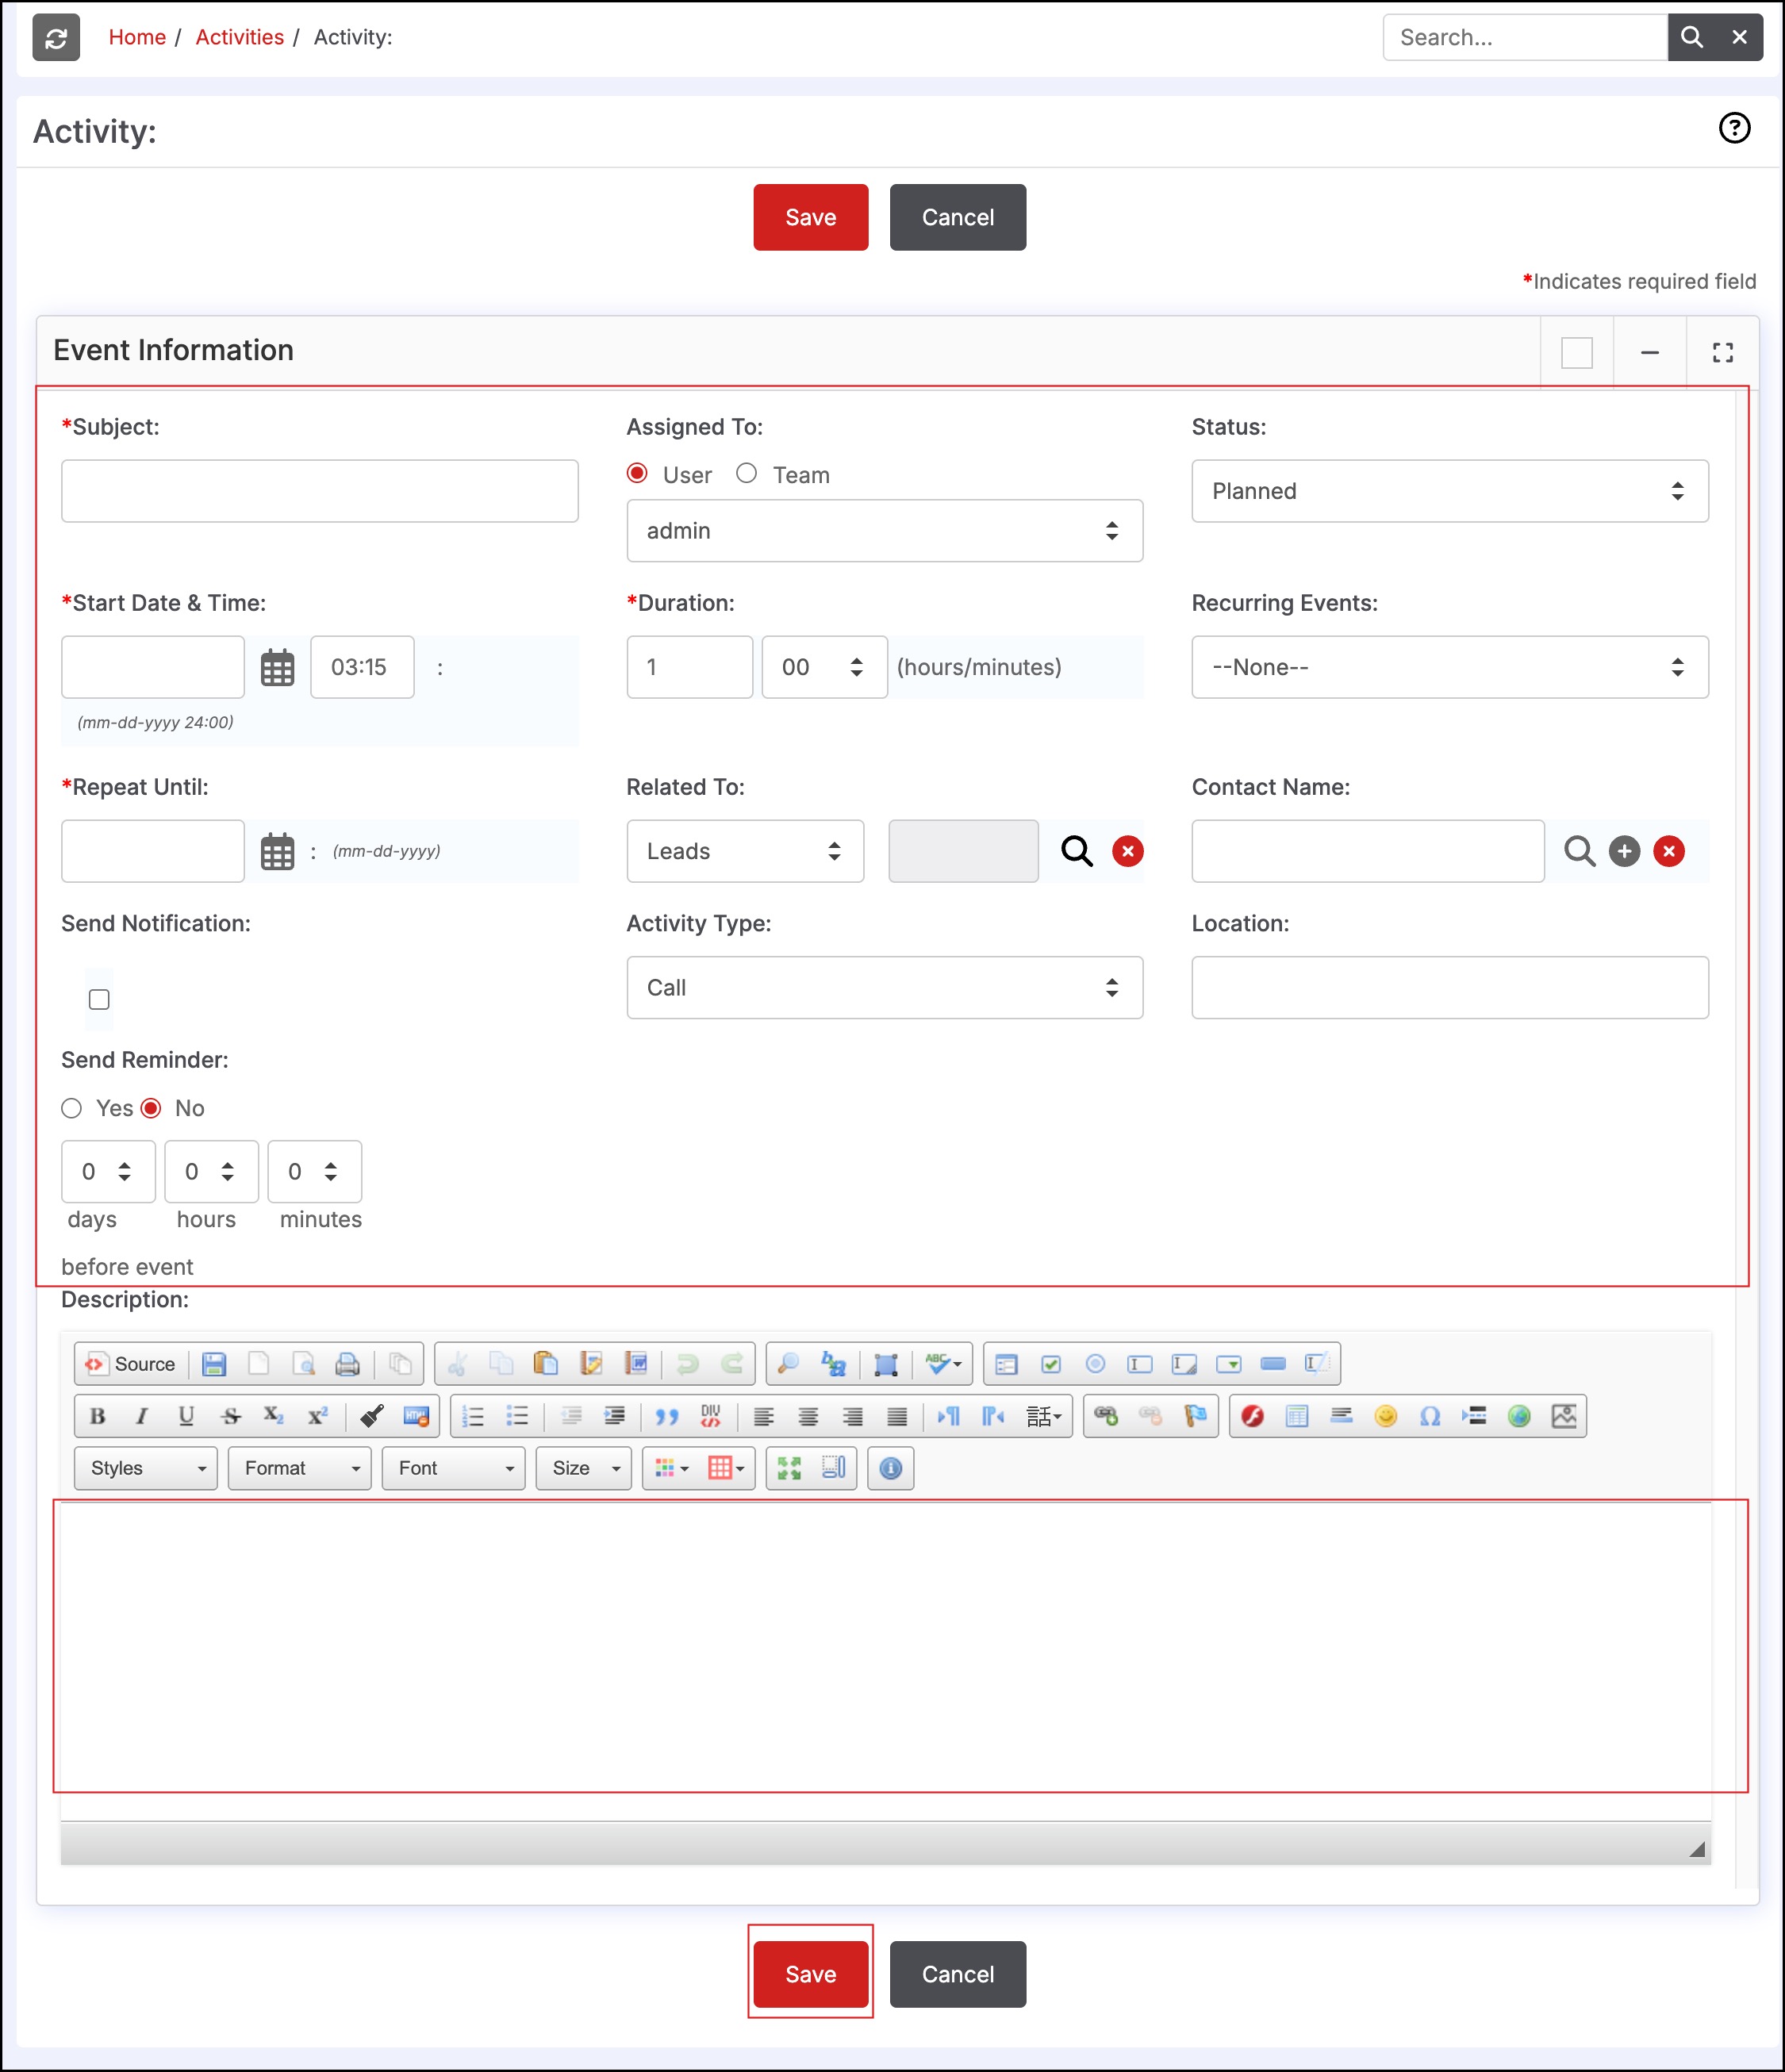Viewport: 1785px width, 2072px height.
Task: Click the Increase Indent icon
Action: coord(615,1416)
